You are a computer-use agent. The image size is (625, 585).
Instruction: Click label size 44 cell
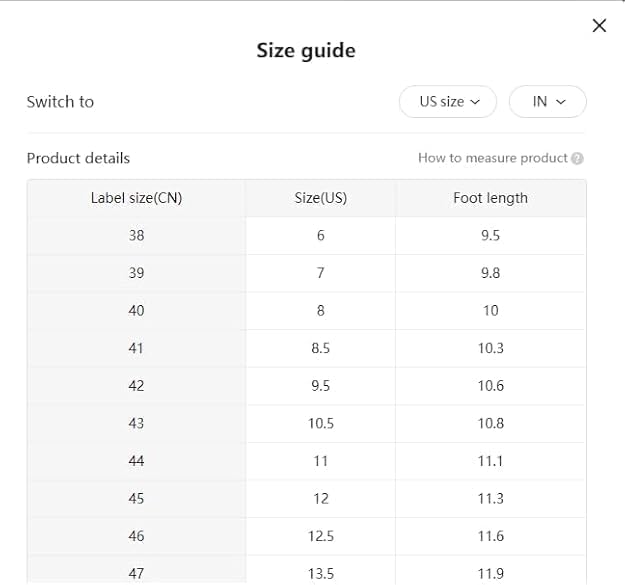point(136,461)
